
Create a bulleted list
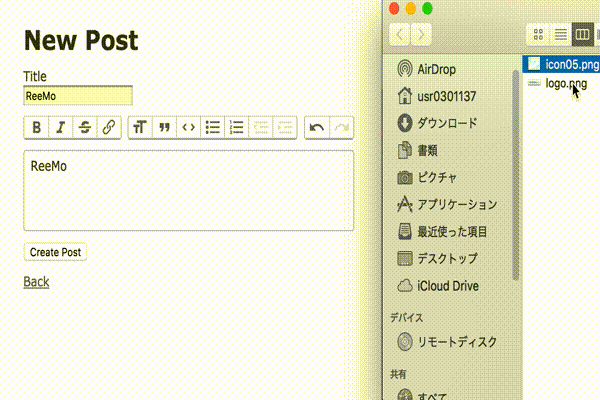[212, 127]
